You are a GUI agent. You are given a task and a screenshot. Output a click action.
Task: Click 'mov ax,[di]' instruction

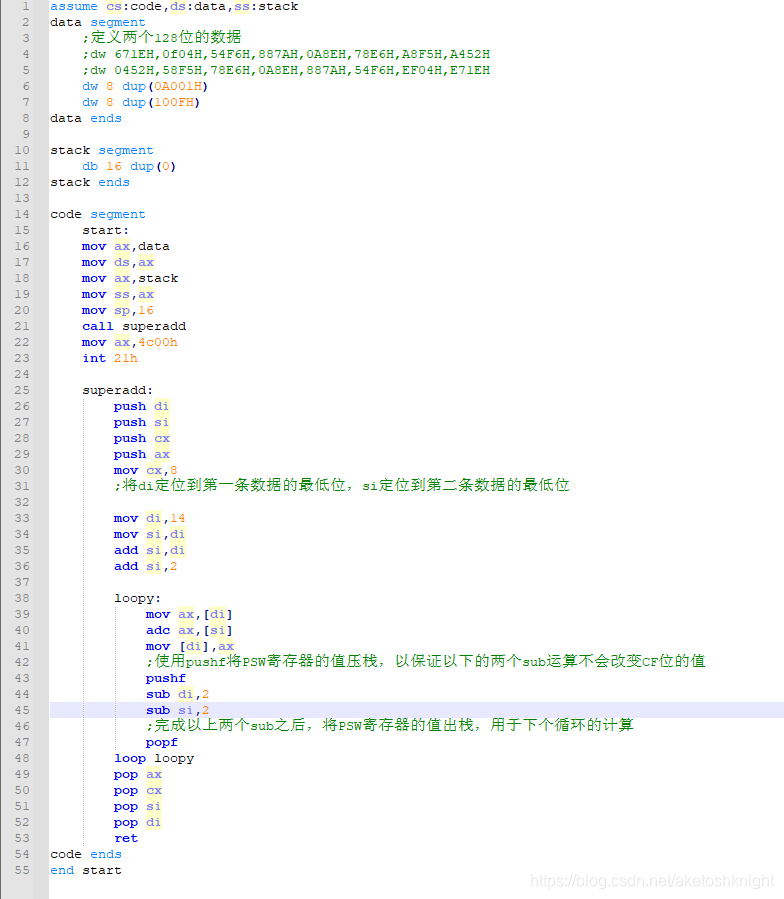pyautogui.click(x=189, y=615)
